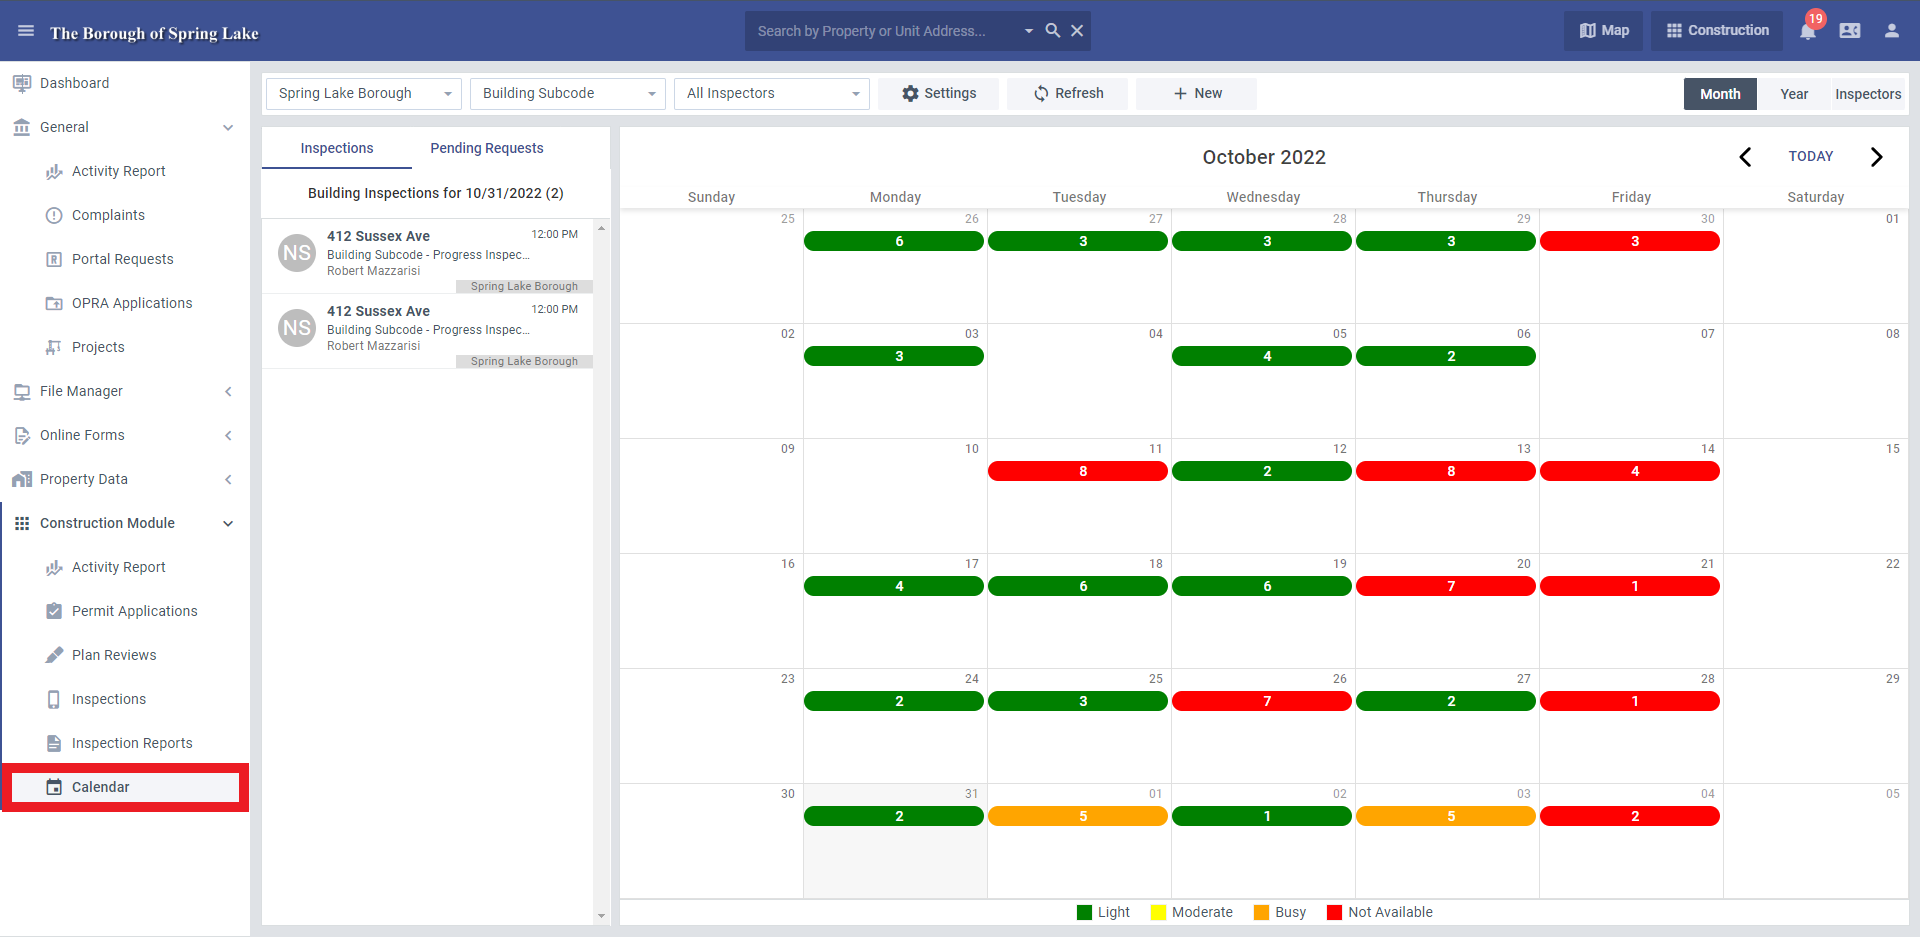The height and width of the screenshot is (937, 1920).
Task: Open Permit Applications in sidebar
Action: [x=135, y=611]
